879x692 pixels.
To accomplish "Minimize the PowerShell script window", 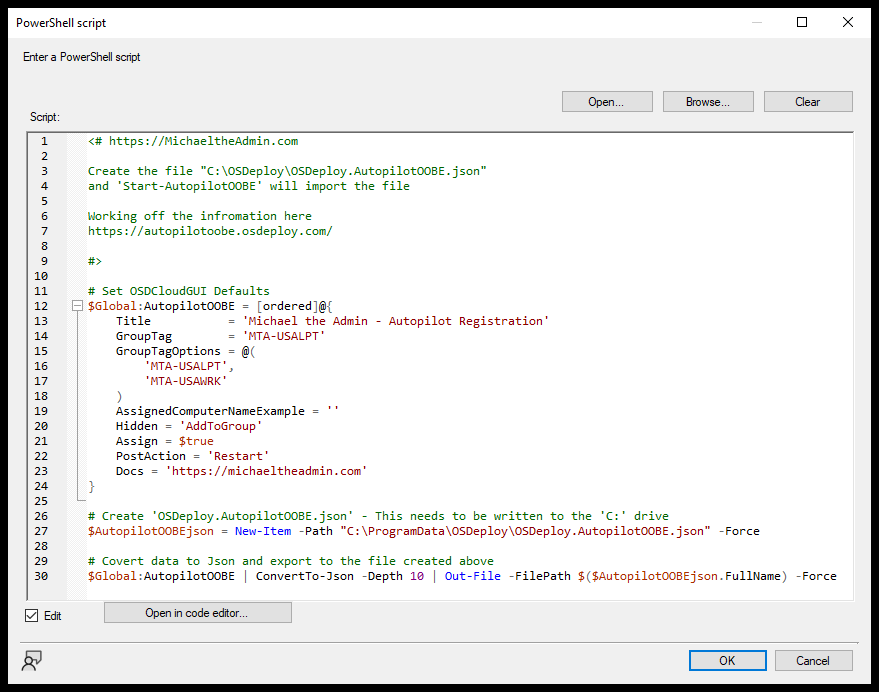I will (x=756, y=22).
